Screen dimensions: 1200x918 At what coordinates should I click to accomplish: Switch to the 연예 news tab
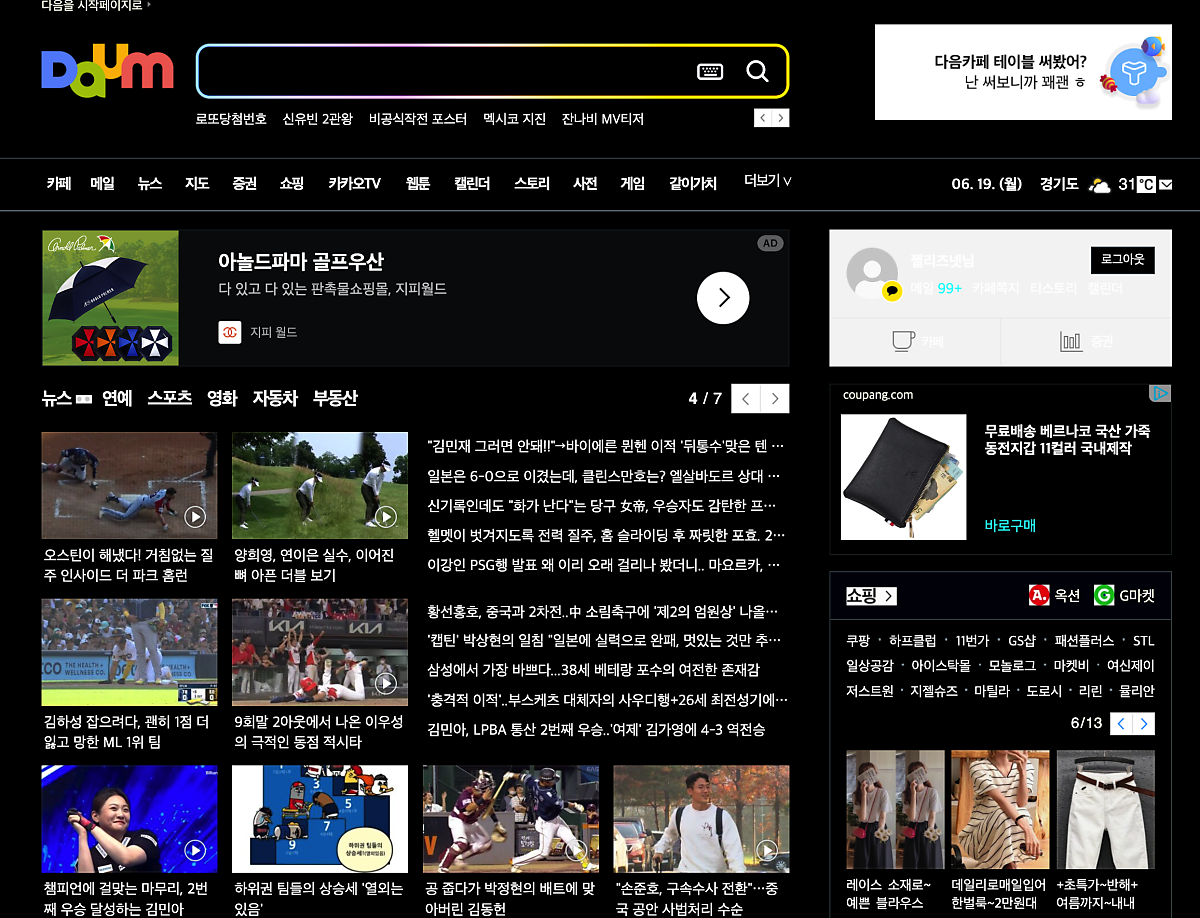pyautogui.click(x=117, y=398)
